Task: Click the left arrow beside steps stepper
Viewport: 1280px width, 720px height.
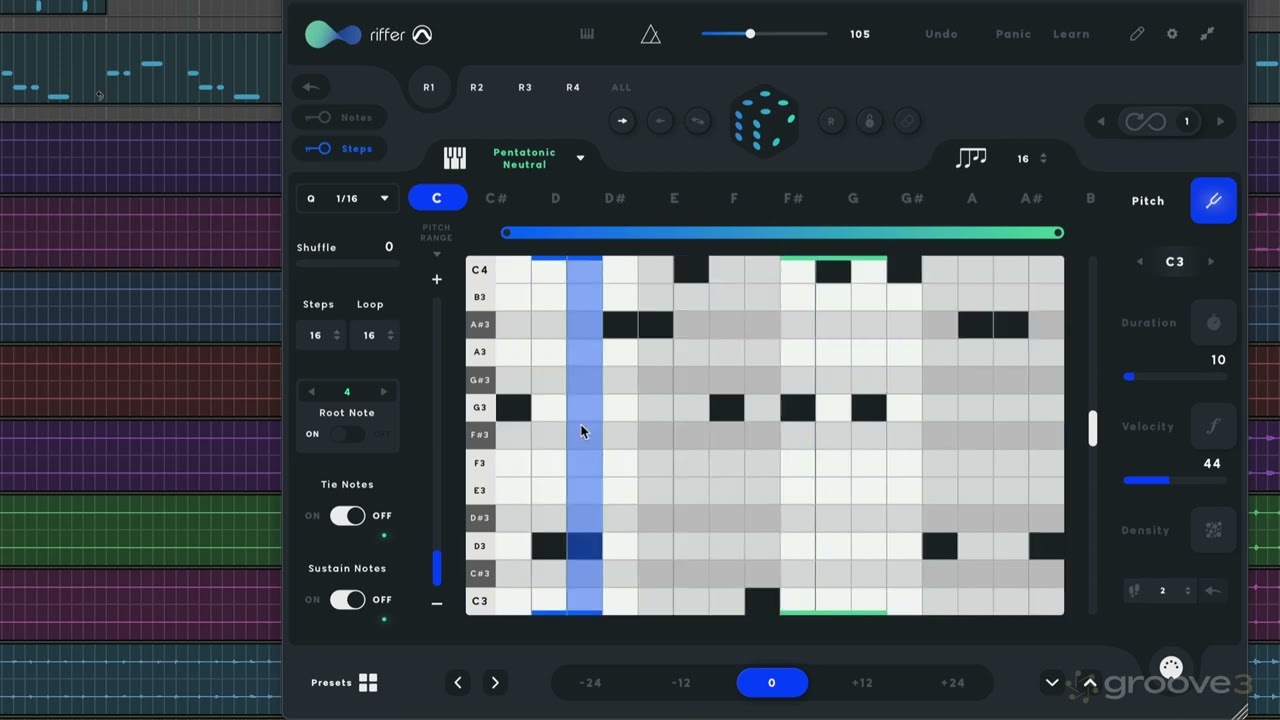Action: [x=1212, y=591]
